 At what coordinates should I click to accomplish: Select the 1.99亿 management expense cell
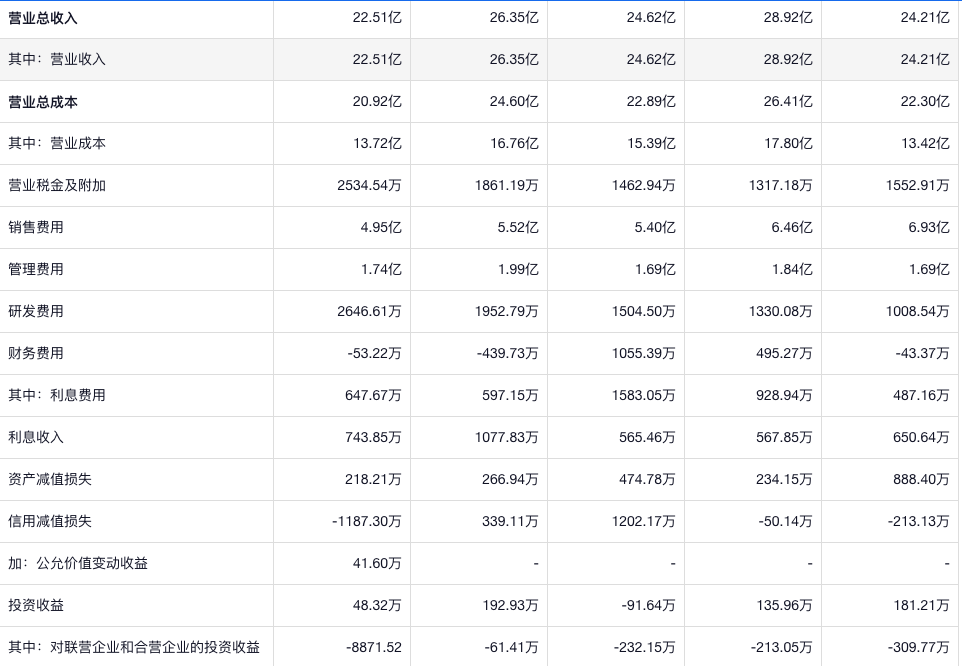(518, 270)
